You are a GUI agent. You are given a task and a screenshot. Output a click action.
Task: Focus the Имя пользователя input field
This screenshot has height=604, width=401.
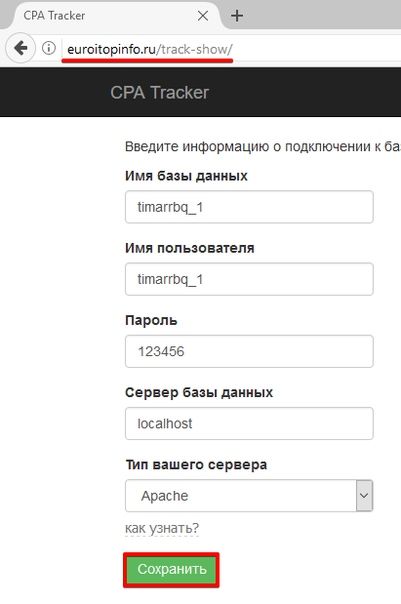click(249, 279)
